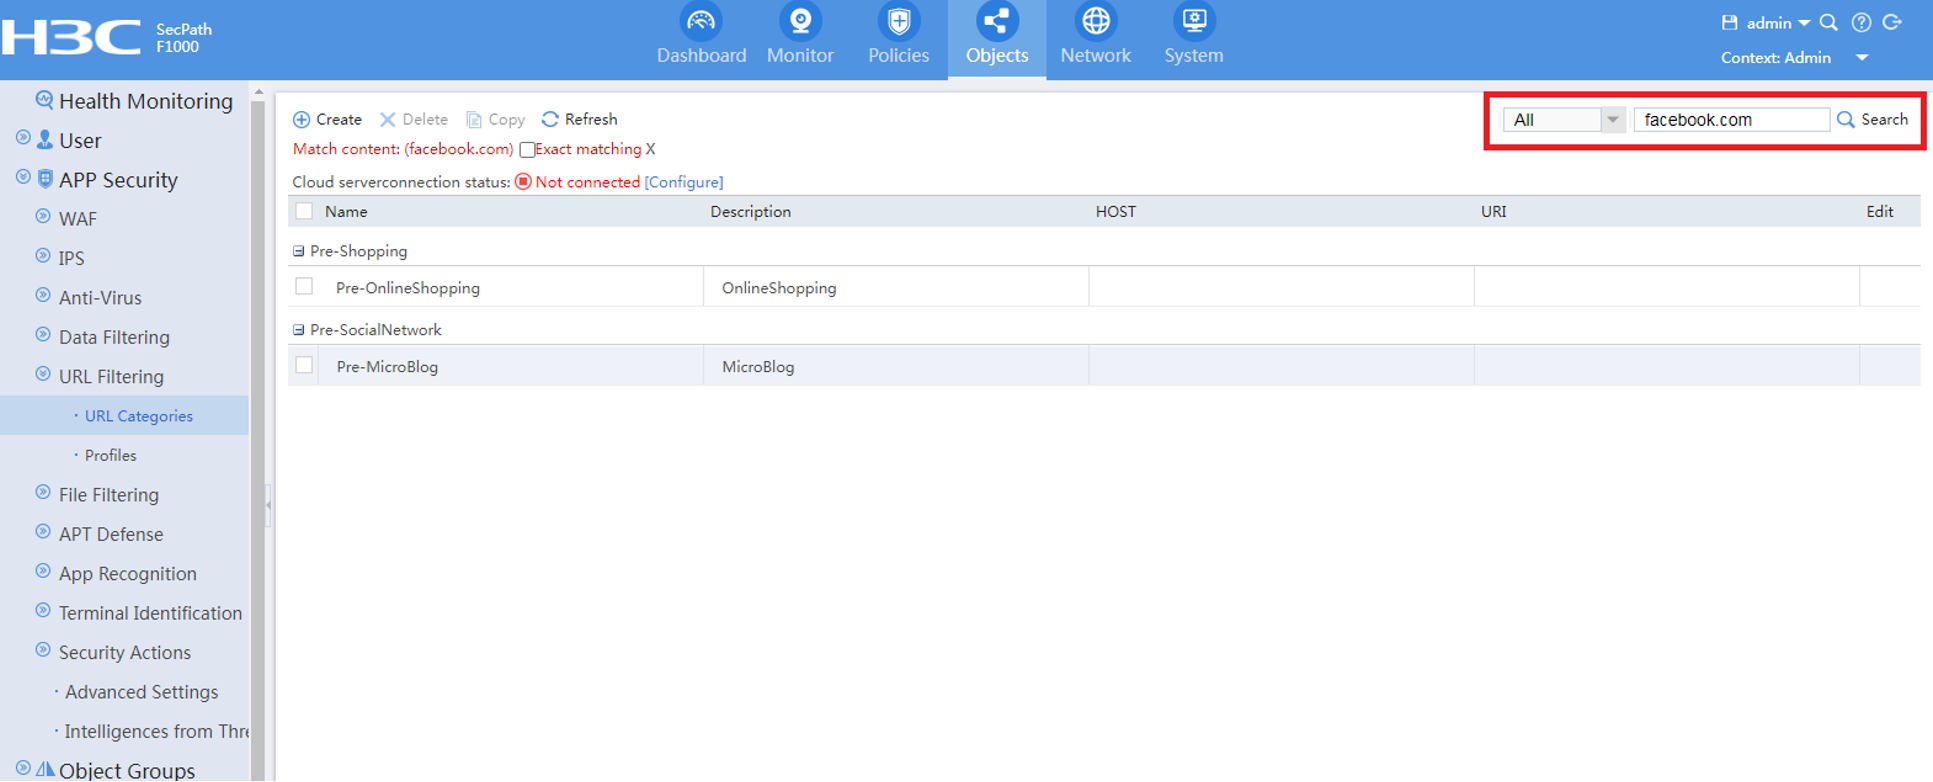Image resolution: width=1933 pixels, height=782 pixels.
Task: Expand the Anti-Virus menu item
Action: point(43,296)
